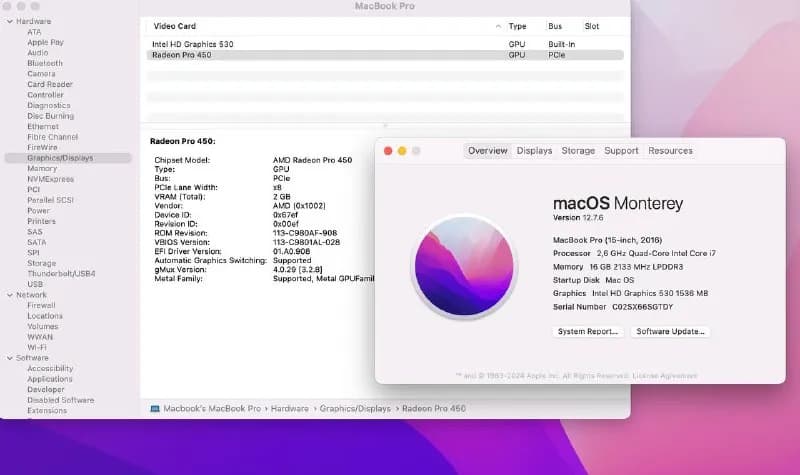Viewport: 800px width, 475px height.
Task: Open the Displays tab in About This Mac
Action: (534, 151)
